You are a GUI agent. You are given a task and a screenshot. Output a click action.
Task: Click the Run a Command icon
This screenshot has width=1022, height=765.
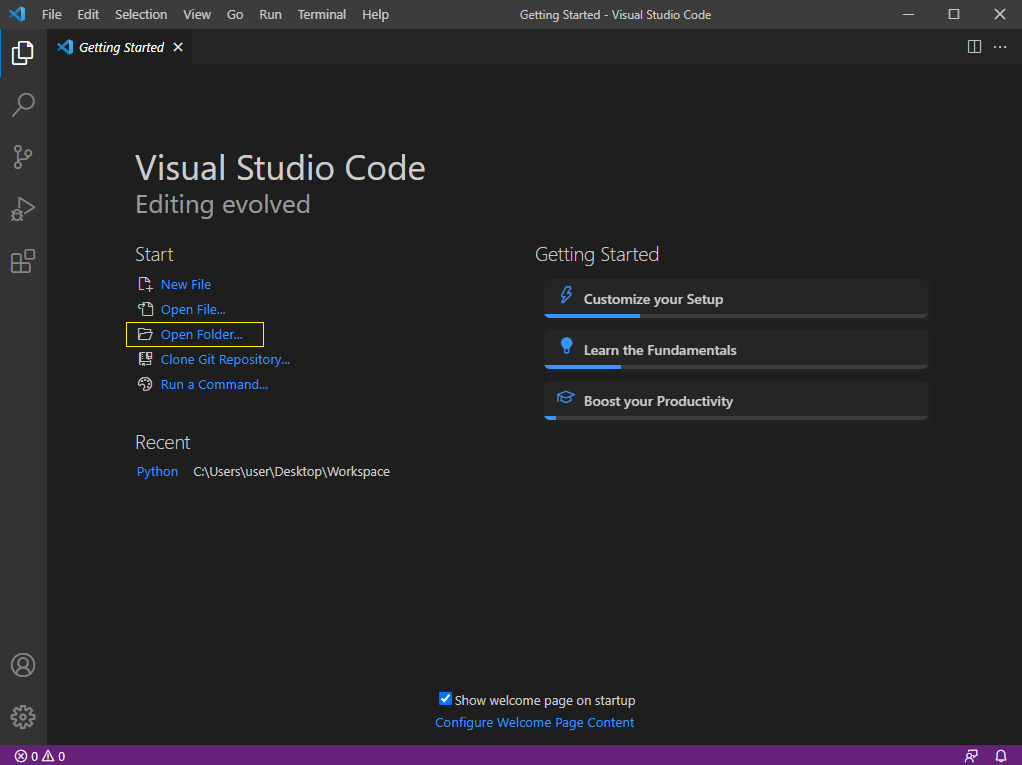(x=145, y=384)
